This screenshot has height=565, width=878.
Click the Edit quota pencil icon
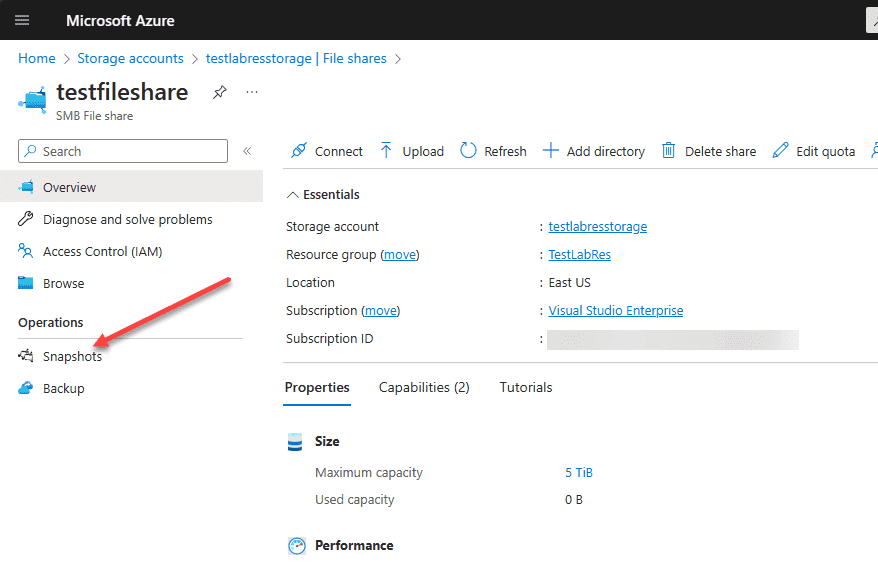(780, 150)
